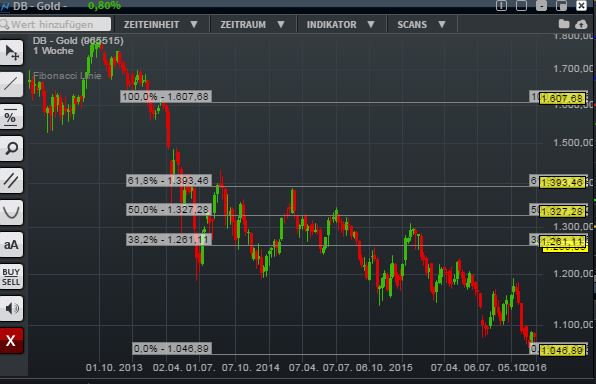
Task: Click the yellow 1.327,28 price axis marker
Action: coord(562,211)
